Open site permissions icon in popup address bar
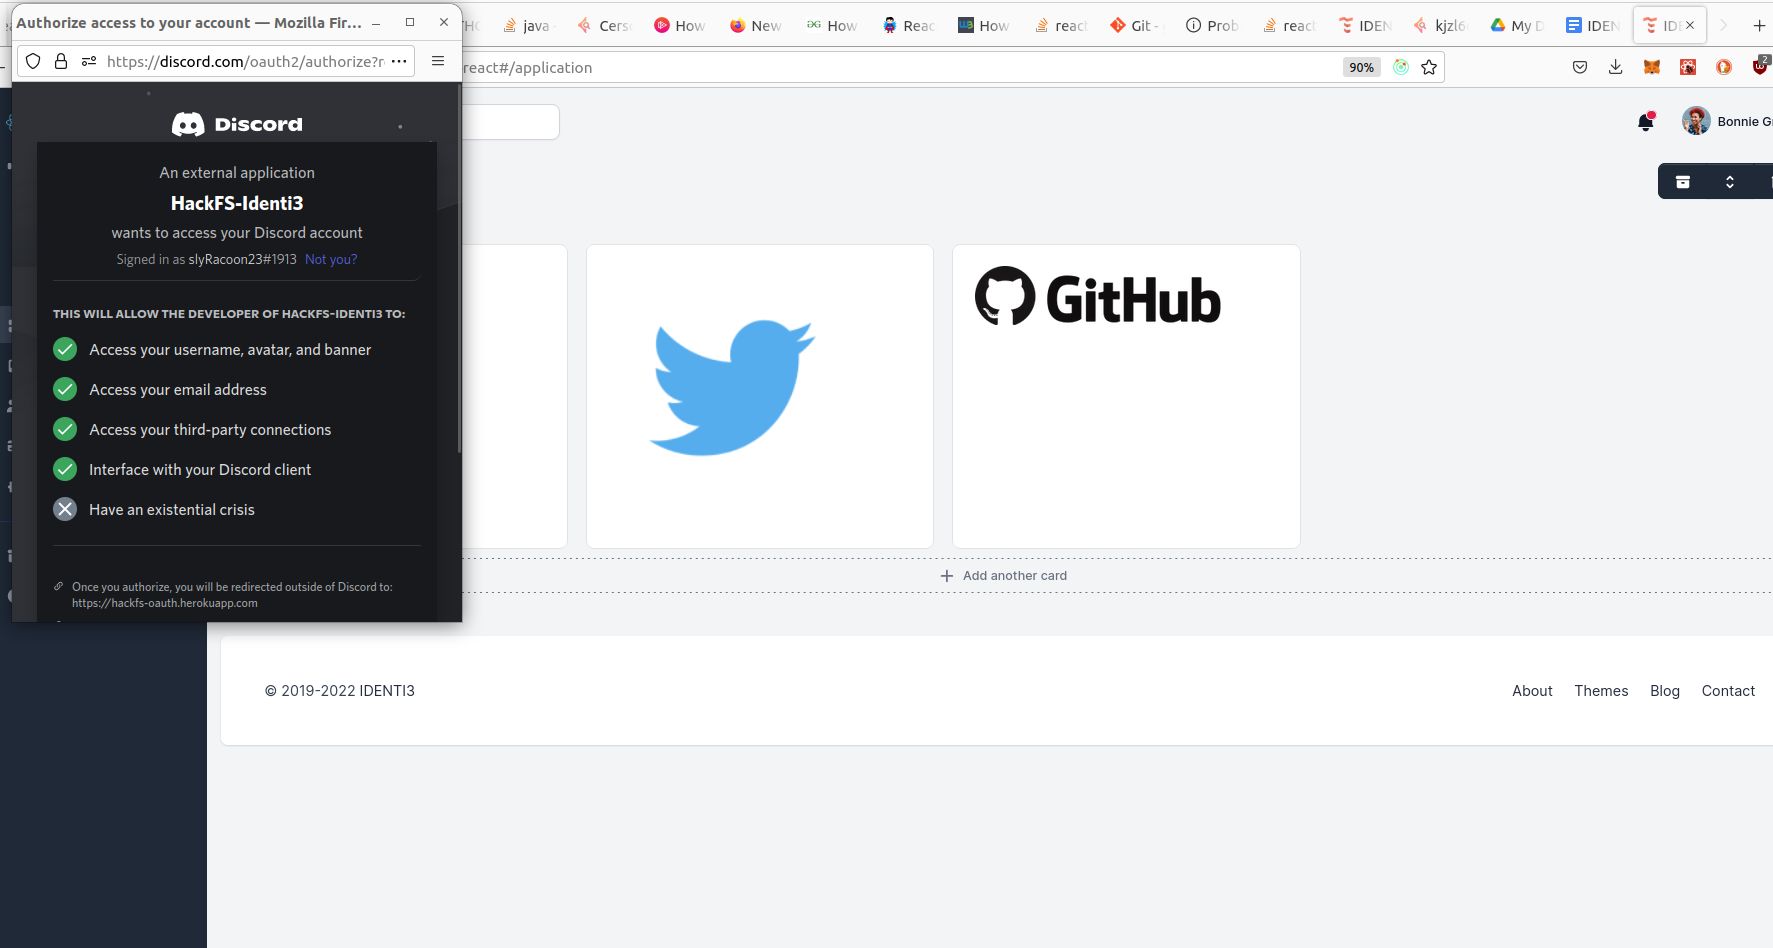This screenshot has width=1773, height=948. [89, 61]
